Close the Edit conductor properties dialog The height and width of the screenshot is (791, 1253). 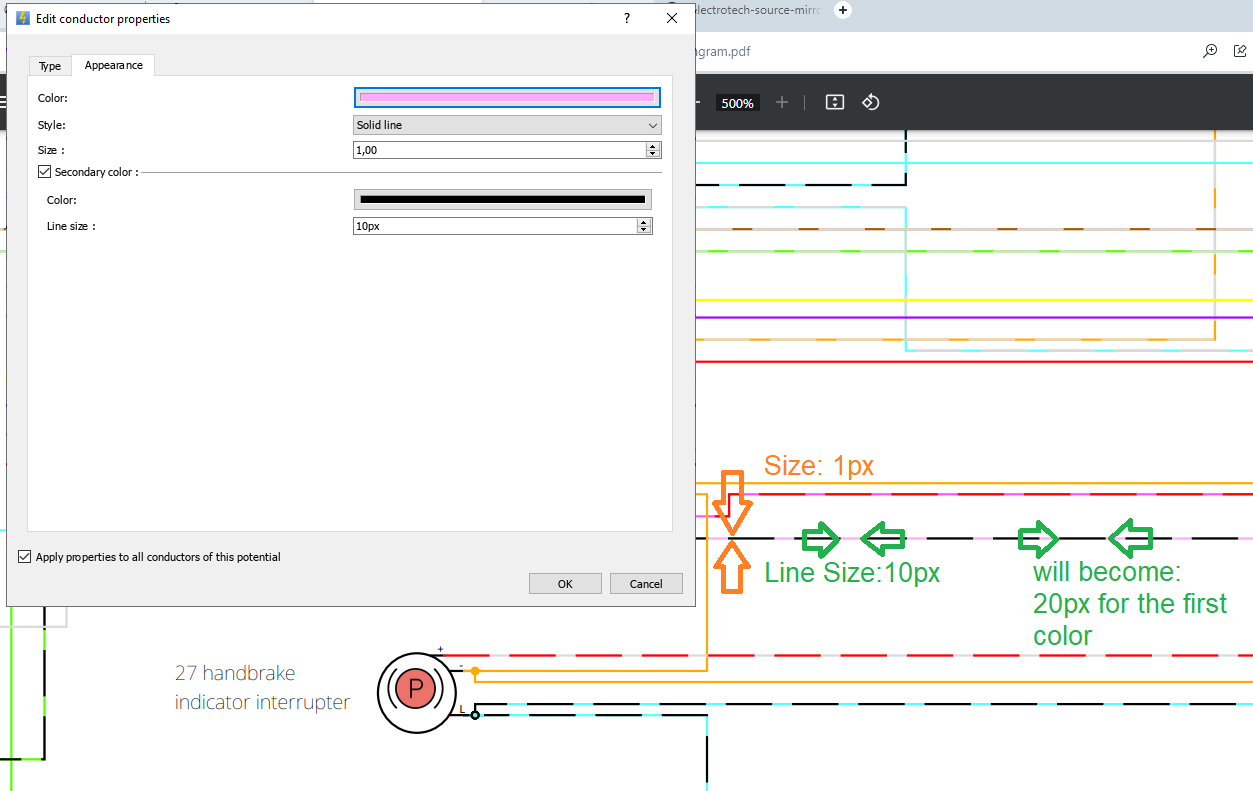click(x=672, y=18)
